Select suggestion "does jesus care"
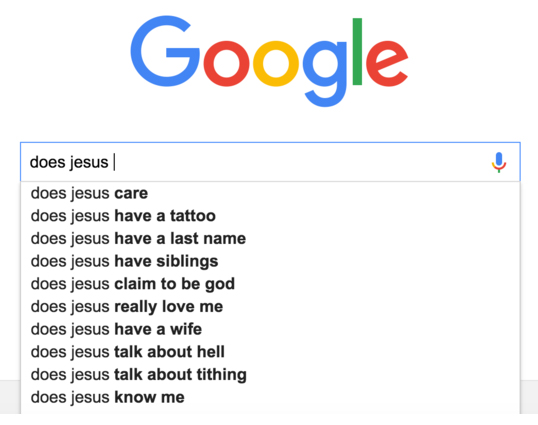Viewport: 538px width, 425px height. tap(270, 193)
